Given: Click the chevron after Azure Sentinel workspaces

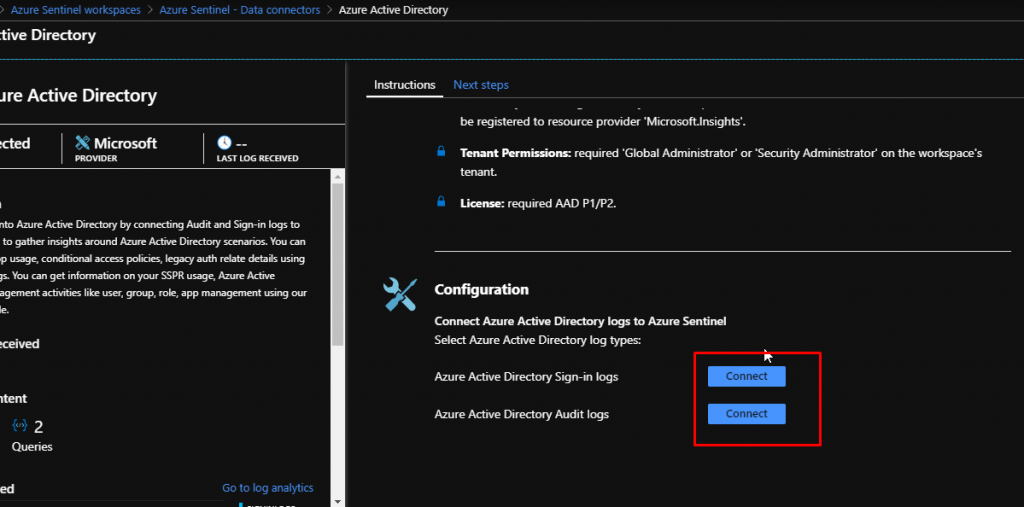Looking at the screenshot, I should pos(151,10).
